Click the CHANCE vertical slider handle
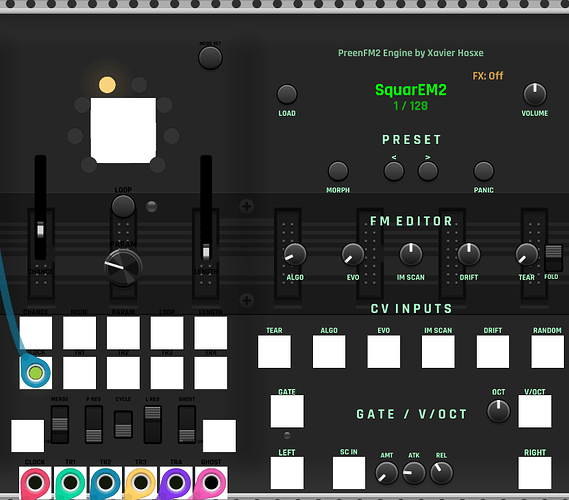This screenshot has width=569, height=500. point(40,230)
